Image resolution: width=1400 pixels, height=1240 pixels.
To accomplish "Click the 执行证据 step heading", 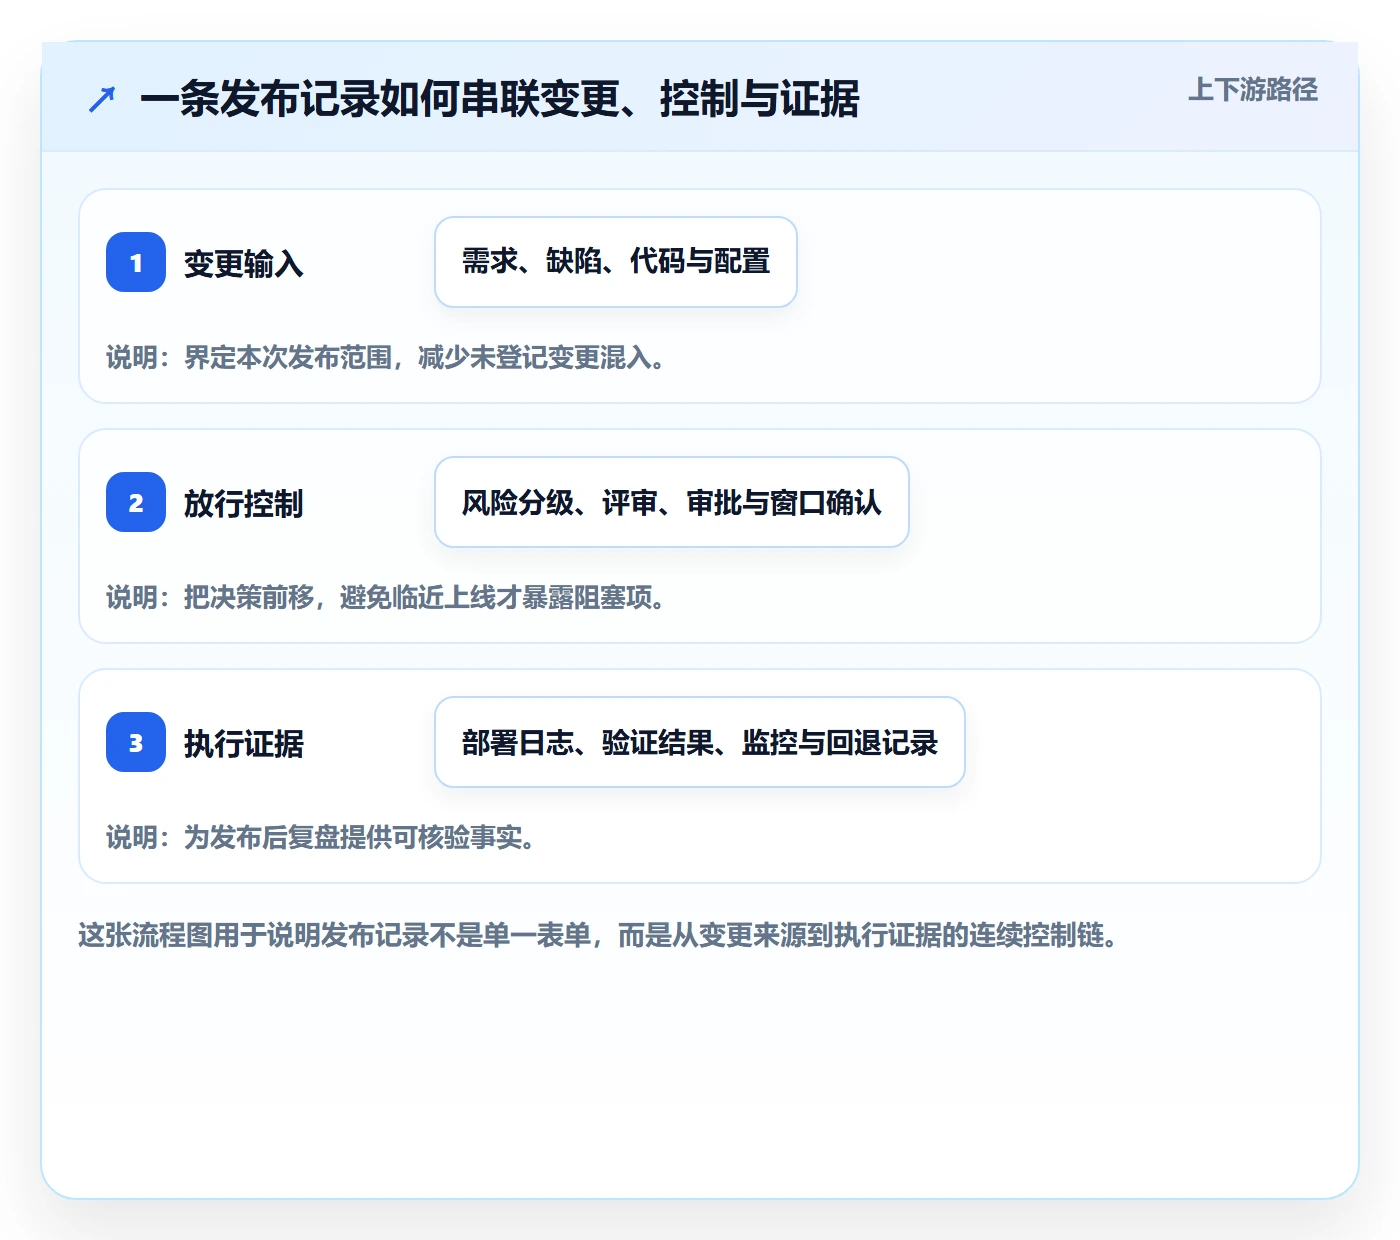I will (244, 744).
